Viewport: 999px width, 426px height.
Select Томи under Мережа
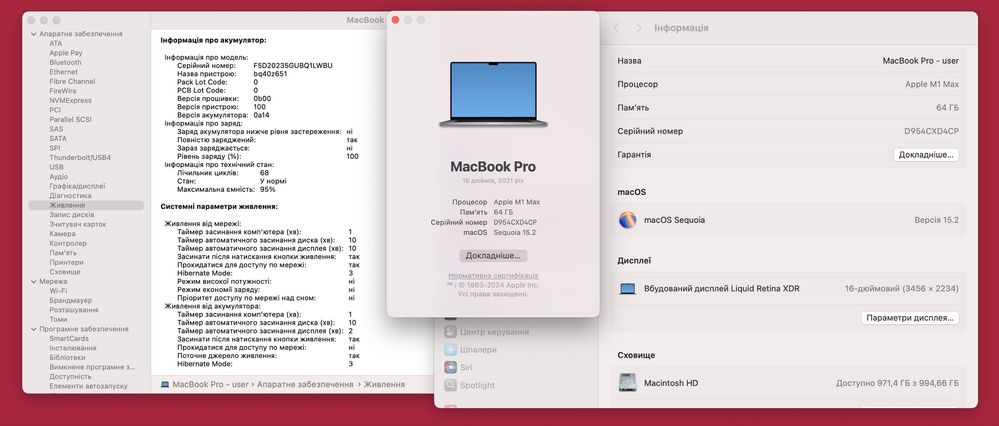[58, 319]
